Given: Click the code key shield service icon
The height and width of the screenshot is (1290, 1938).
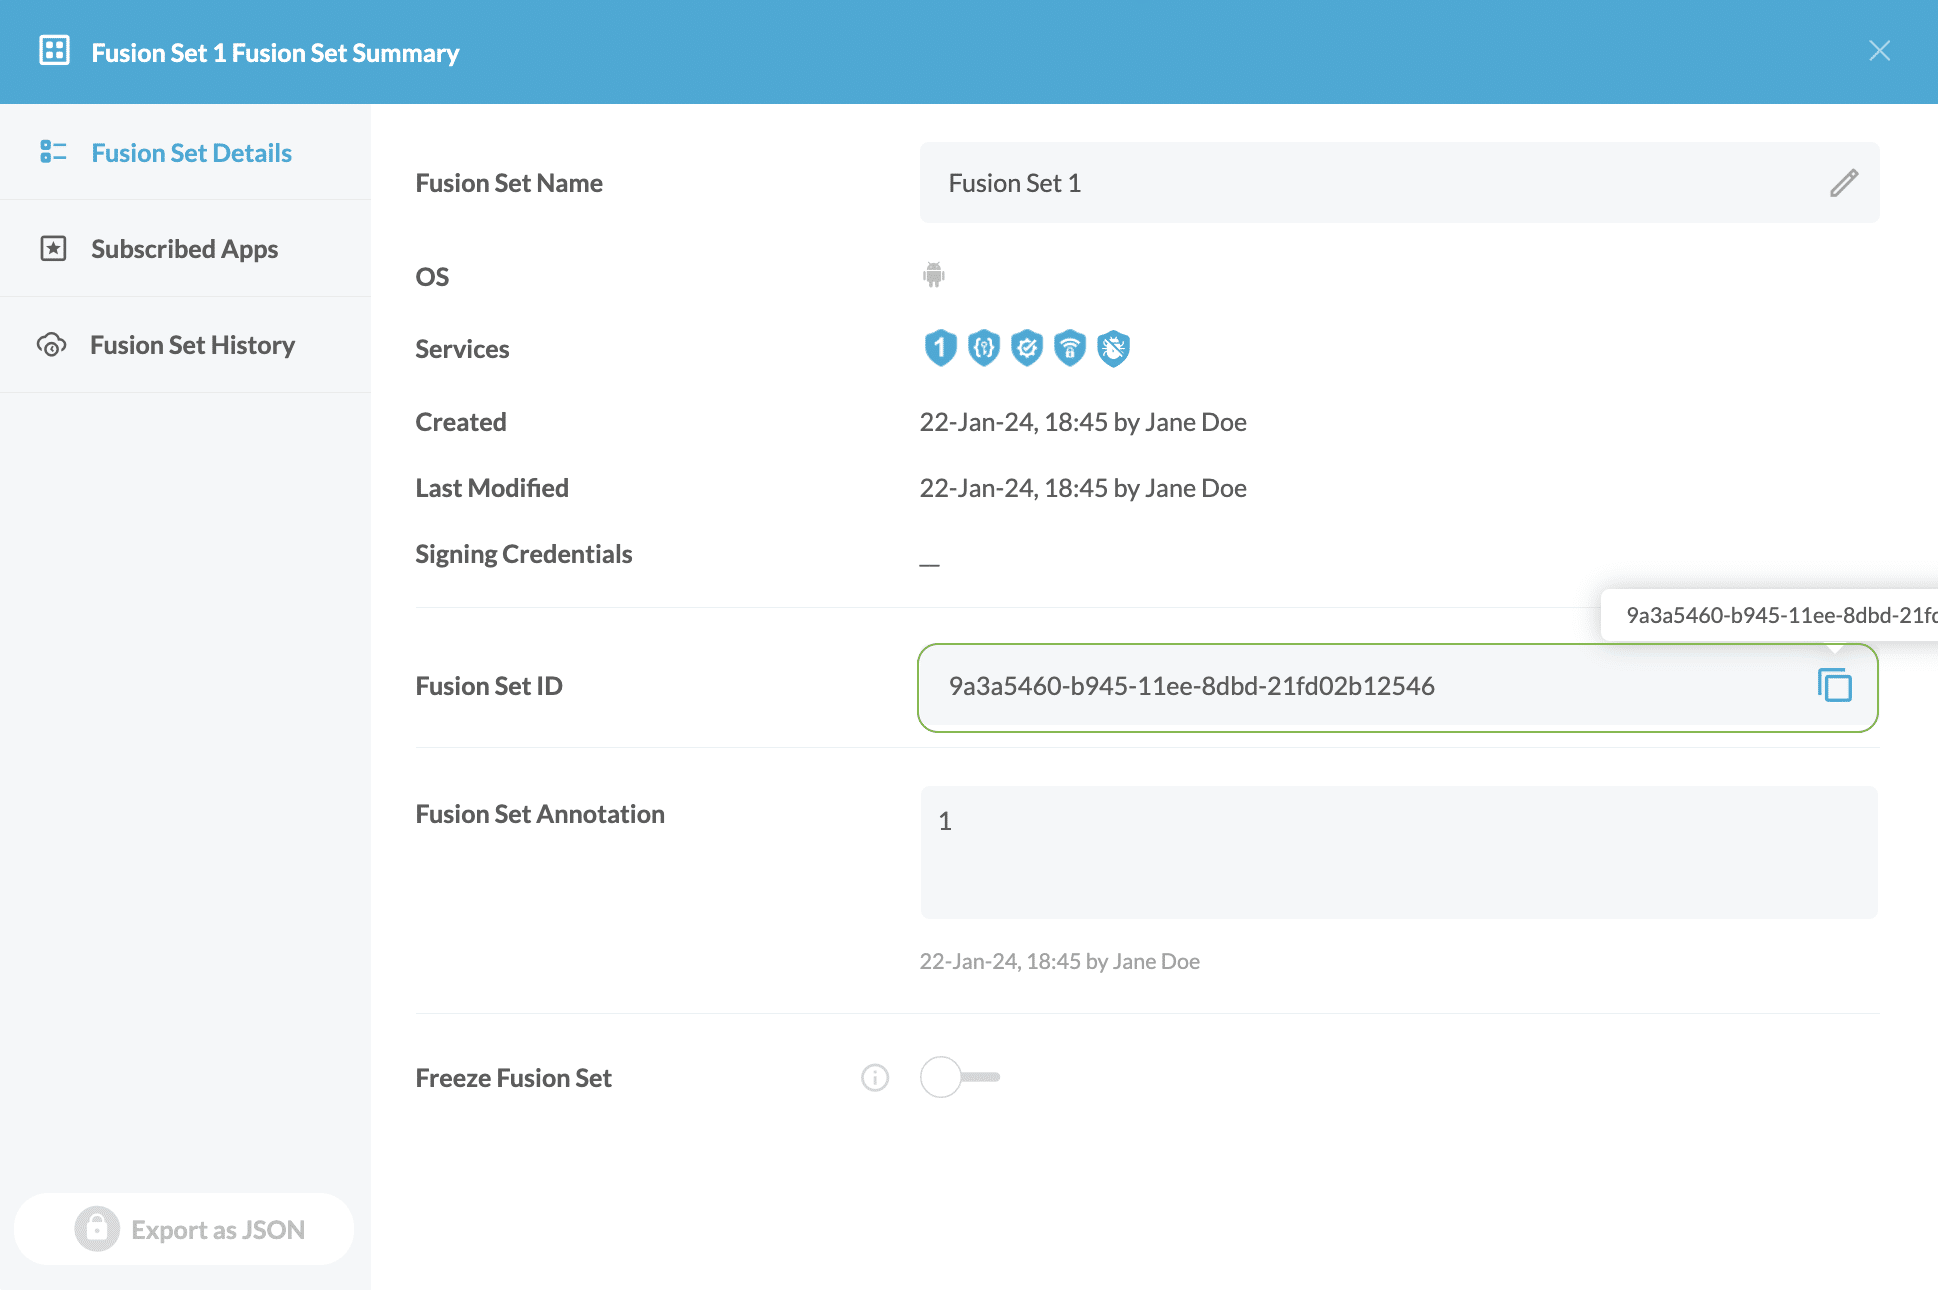Looking at the screenshot, I should (x=984, y=348).
